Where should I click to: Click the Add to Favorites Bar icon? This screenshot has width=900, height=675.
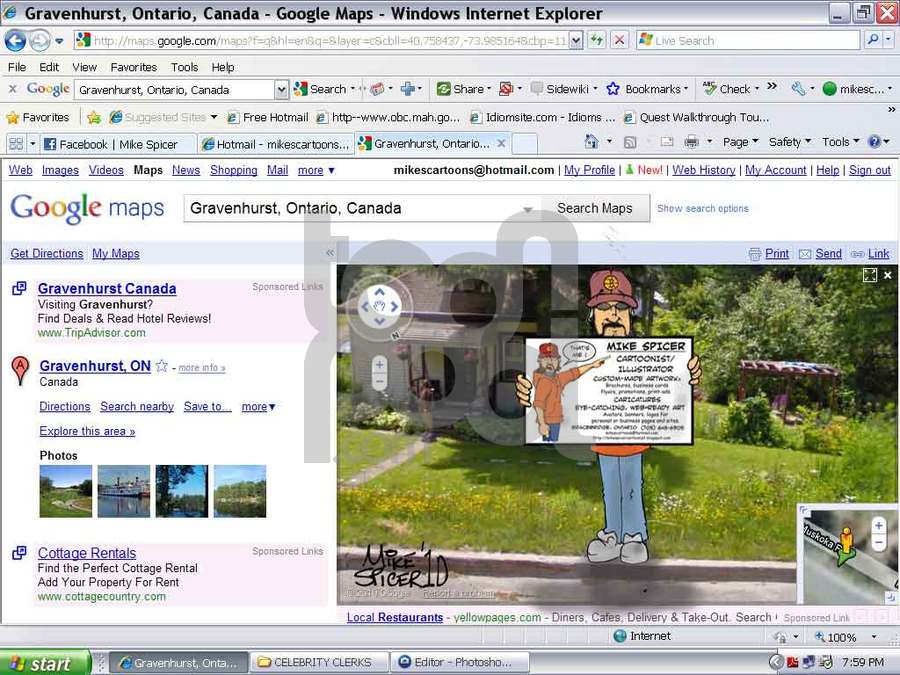(x=94, y=118)
